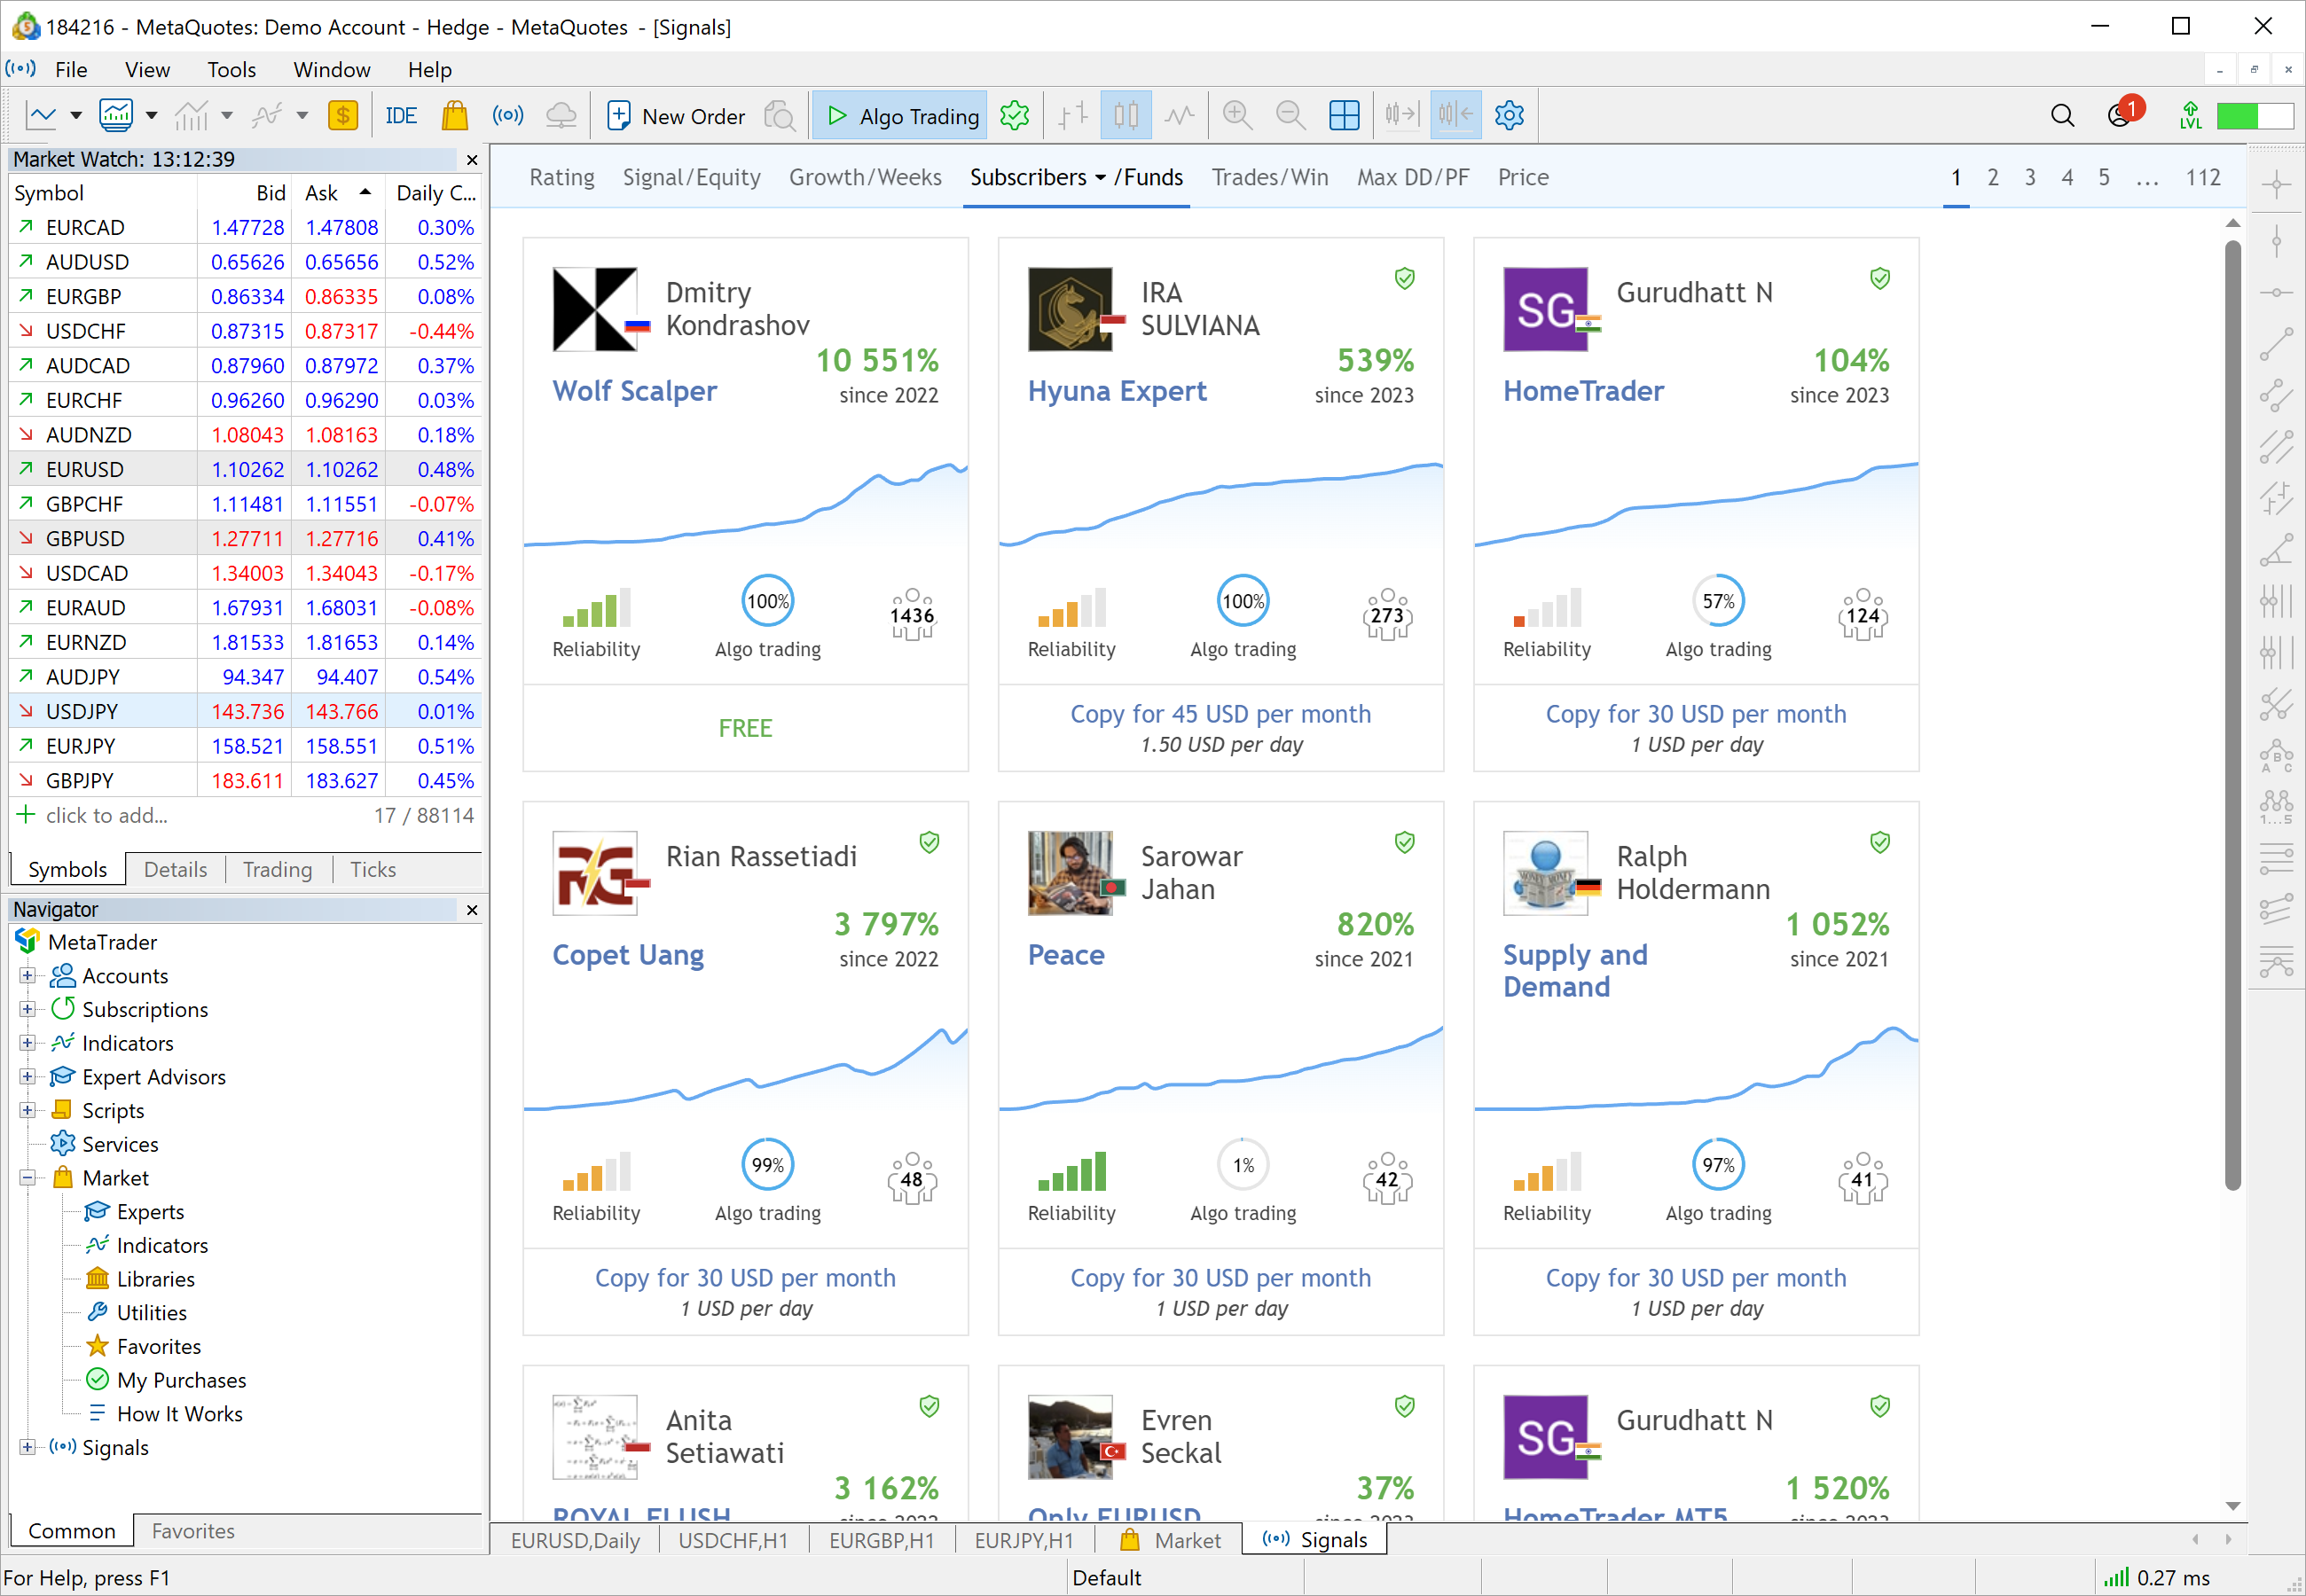This screenshot has height=1596, width=2306.
Task: Expand the Expert Advisors tree node
Action: click(x=28, y=1077)
